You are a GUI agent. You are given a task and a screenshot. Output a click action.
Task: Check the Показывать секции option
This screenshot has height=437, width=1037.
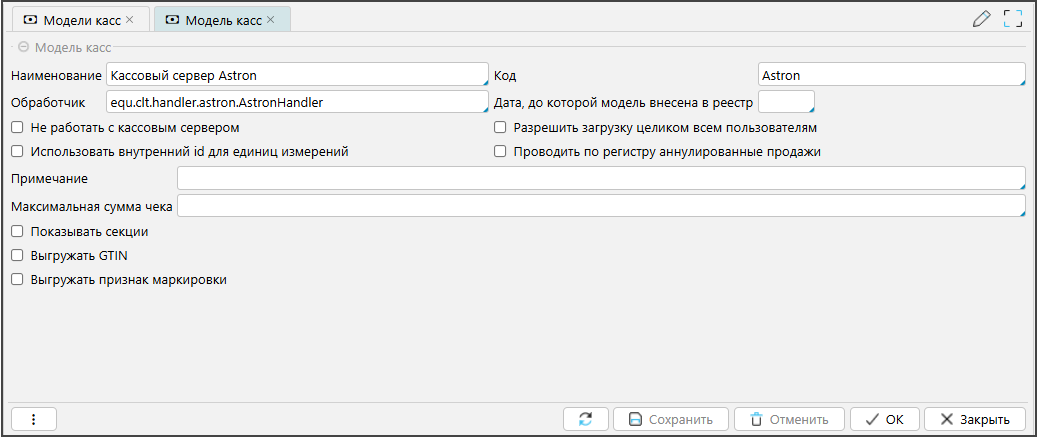click(x=17, y=231)
